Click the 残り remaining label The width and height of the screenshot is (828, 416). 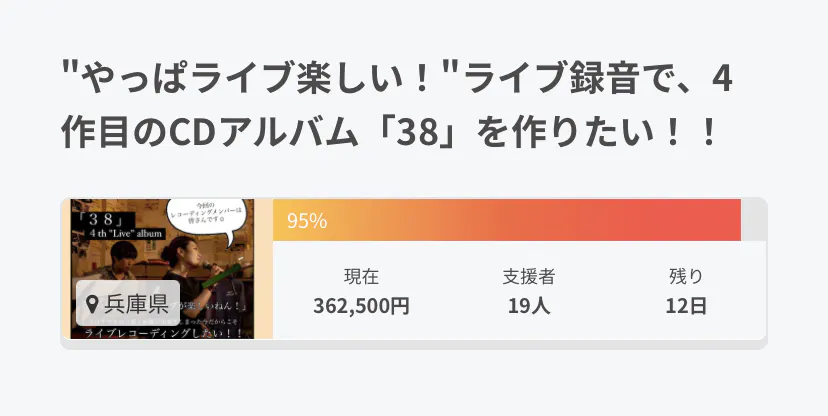[x=686, y=277]
